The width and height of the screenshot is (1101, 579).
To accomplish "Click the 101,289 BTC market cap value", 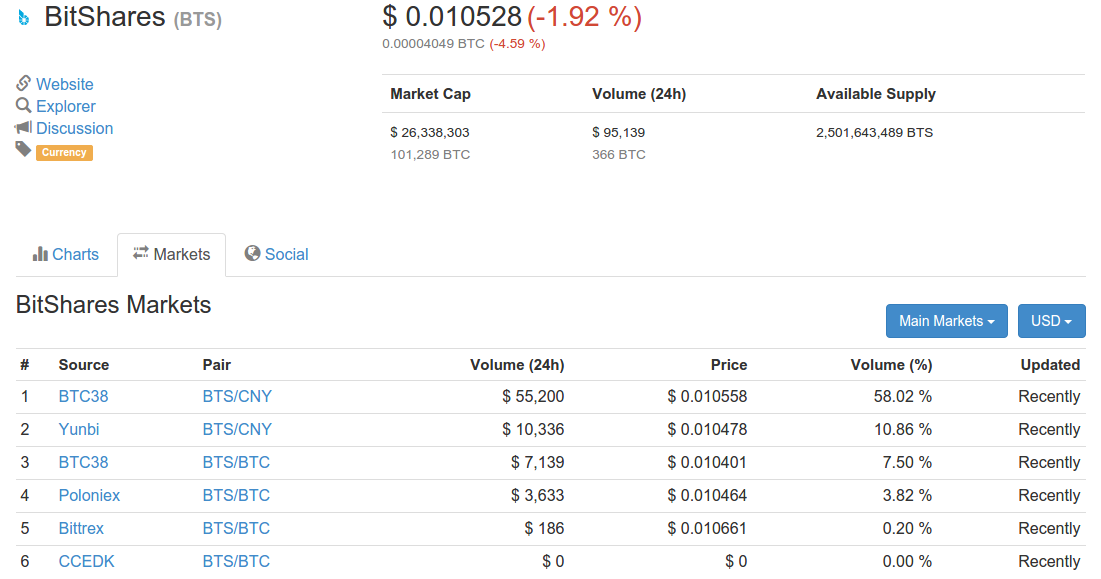I will [x=430, y=154].
